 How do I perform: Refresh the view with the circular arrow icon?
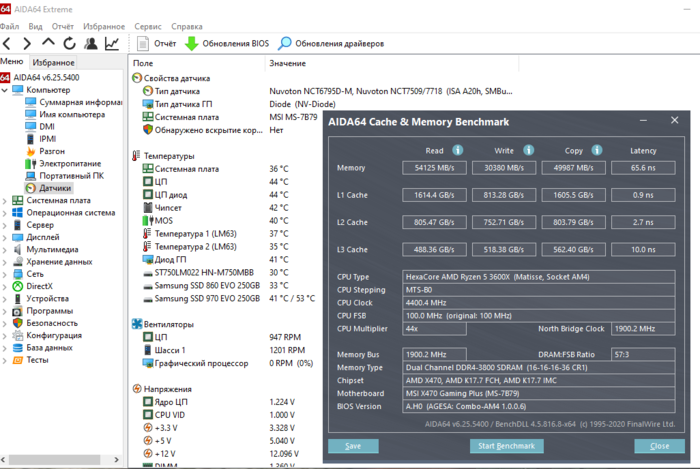(69, 43)
